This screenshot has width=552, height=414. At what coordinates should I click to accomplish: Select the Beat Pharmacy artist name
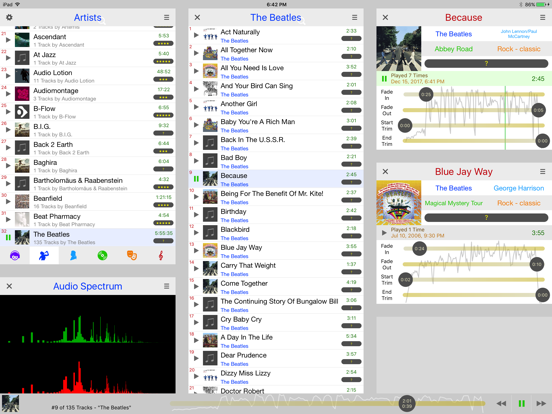pyautogui.click(x=57, y=216)
